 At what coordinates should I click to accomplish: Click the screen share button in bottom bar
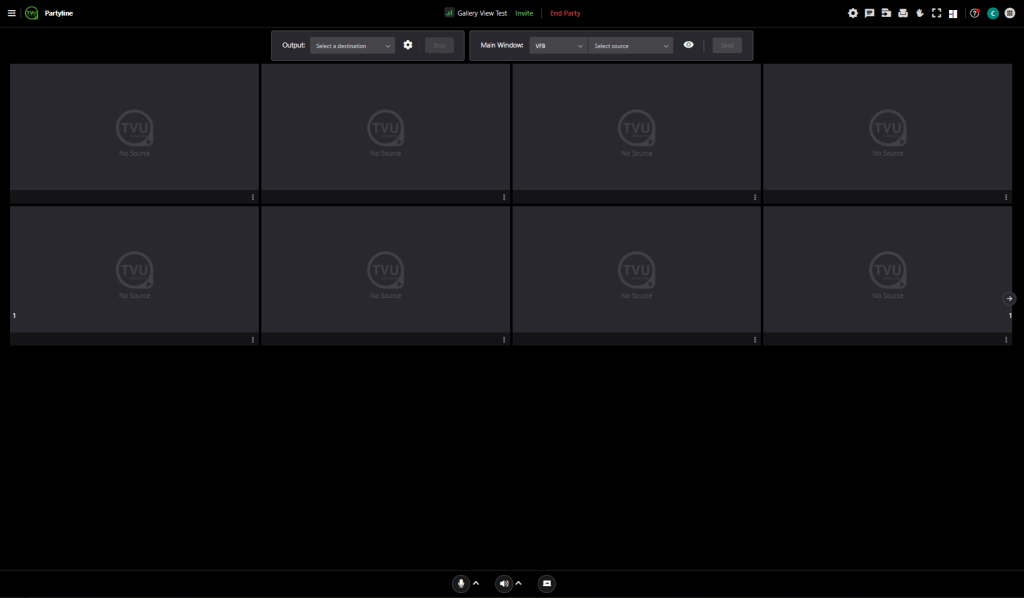pos(547,584)
